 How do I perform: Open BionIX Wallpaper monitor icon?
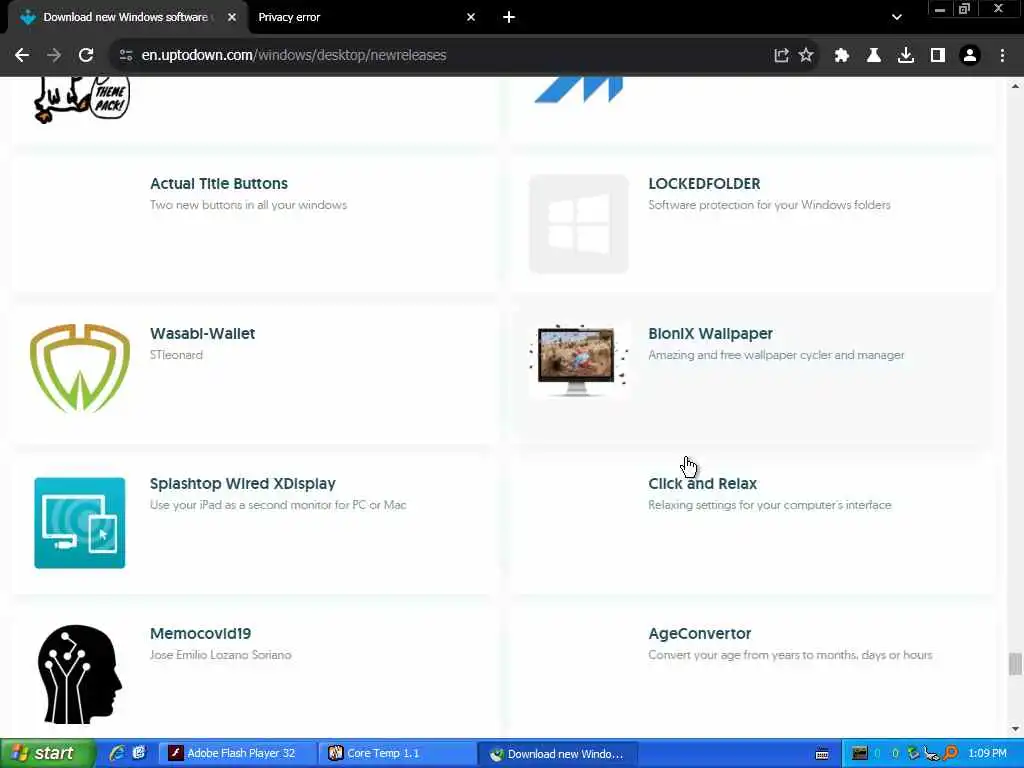point(579,361)
